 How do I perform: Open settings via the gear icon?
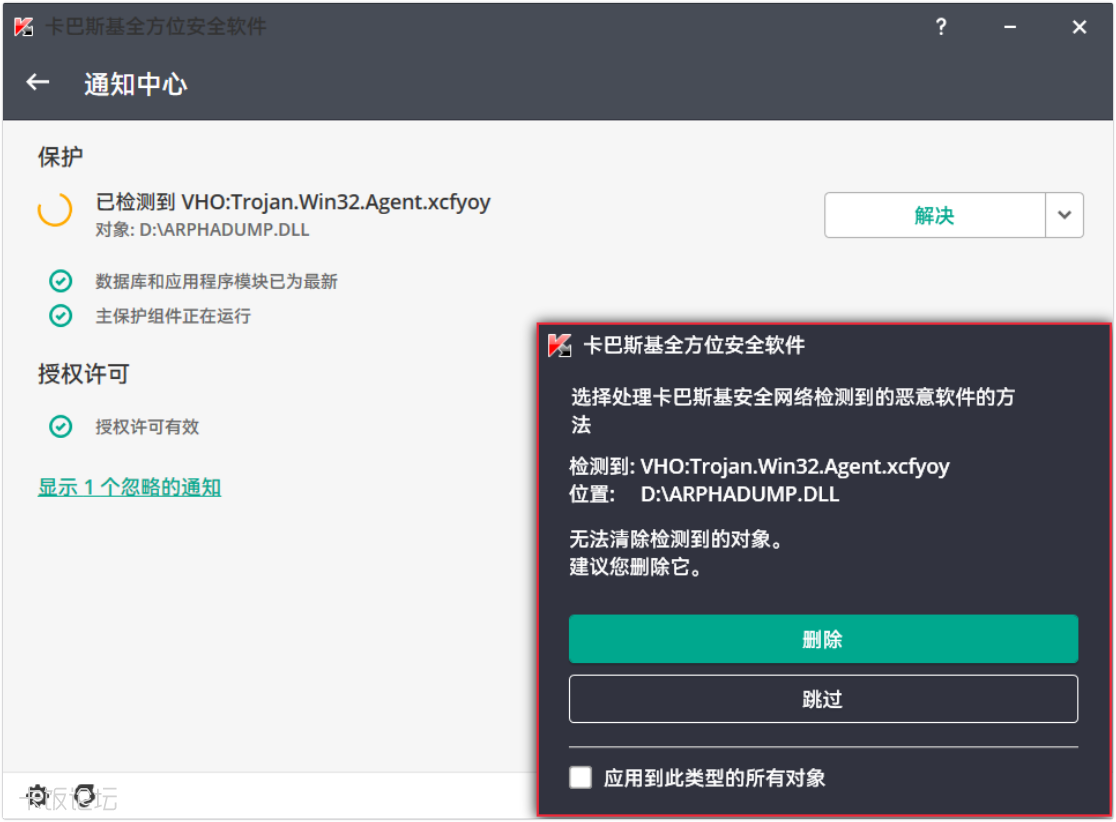(37, 795)
